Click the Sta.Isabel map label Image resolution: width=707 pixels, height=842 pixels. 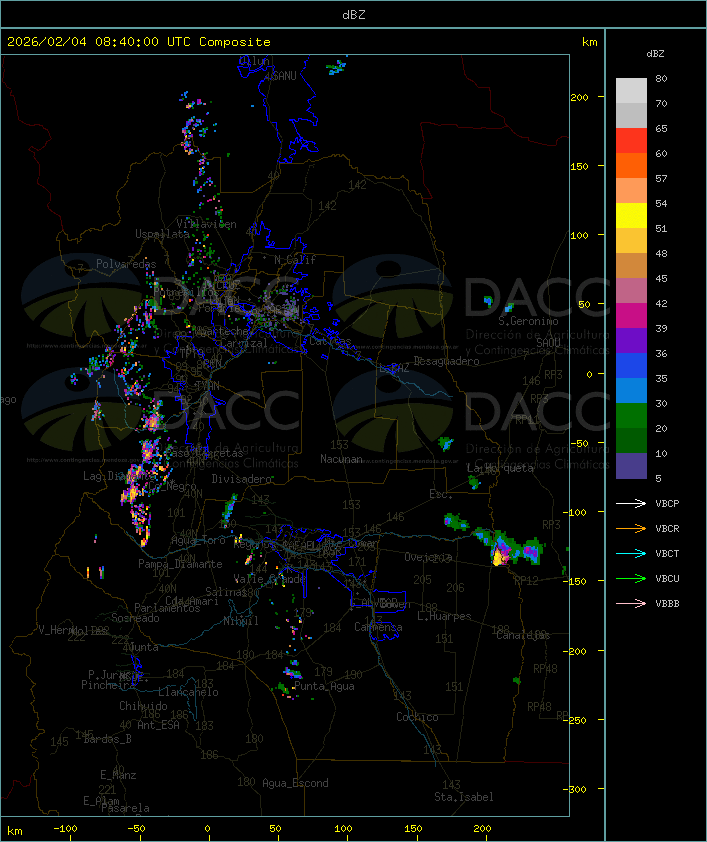[464, 797]
